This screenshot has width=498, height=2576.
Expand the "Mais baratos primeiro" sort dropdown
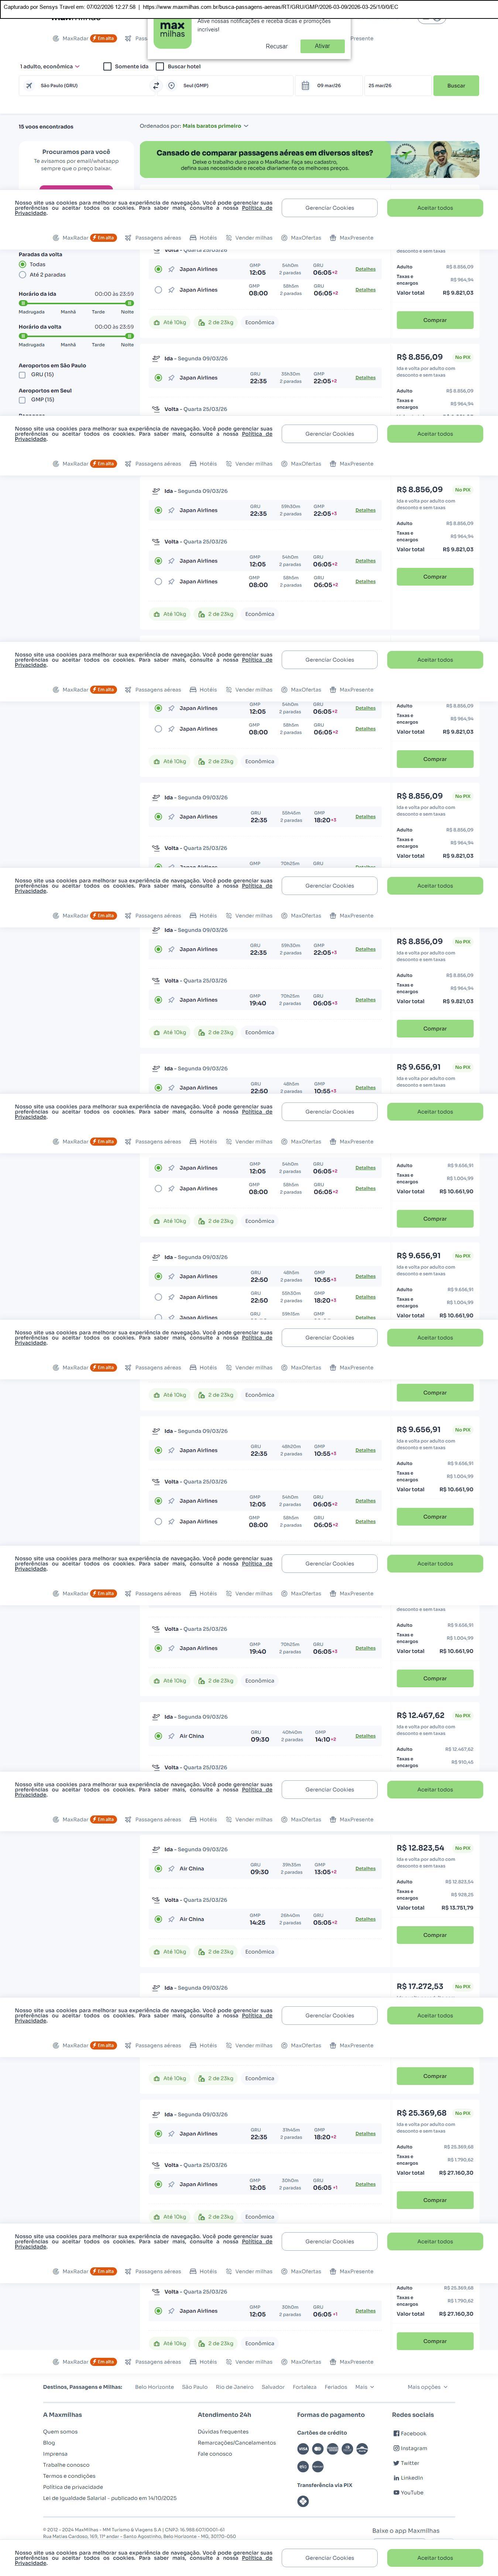click(215, 126)
